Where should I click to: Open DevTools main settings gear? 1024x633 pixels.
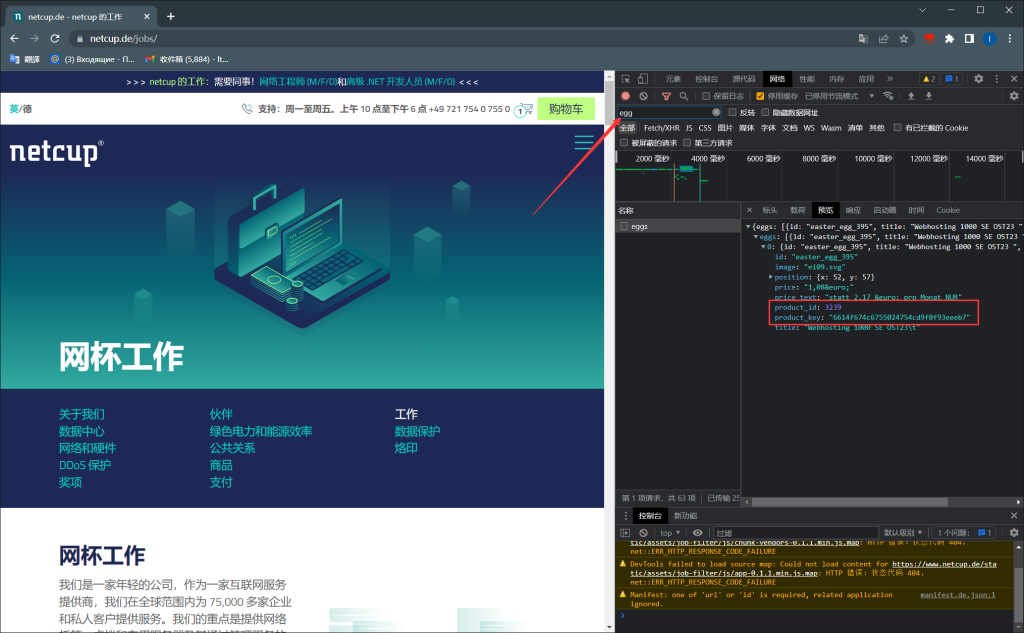[978, 79]
